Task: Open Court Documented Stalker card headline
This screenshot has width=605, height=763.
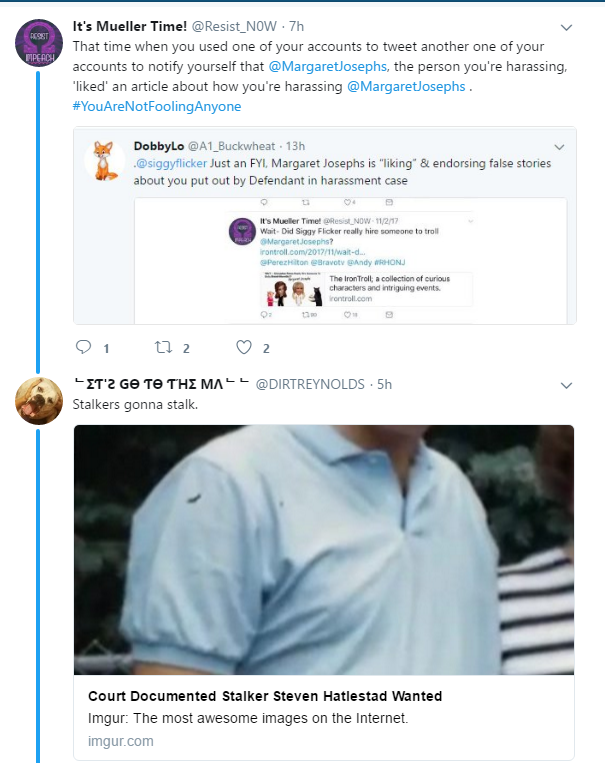Action: click(265, 696)
